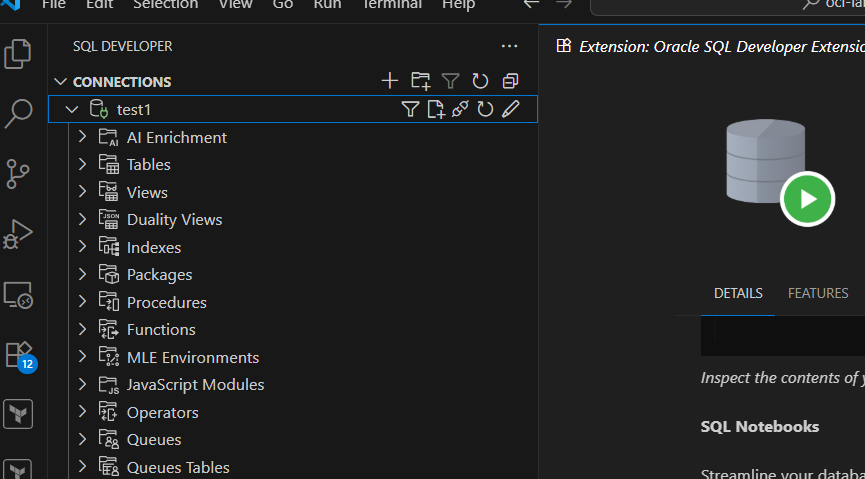Open SQL Developer panel more actions menu

509,46
